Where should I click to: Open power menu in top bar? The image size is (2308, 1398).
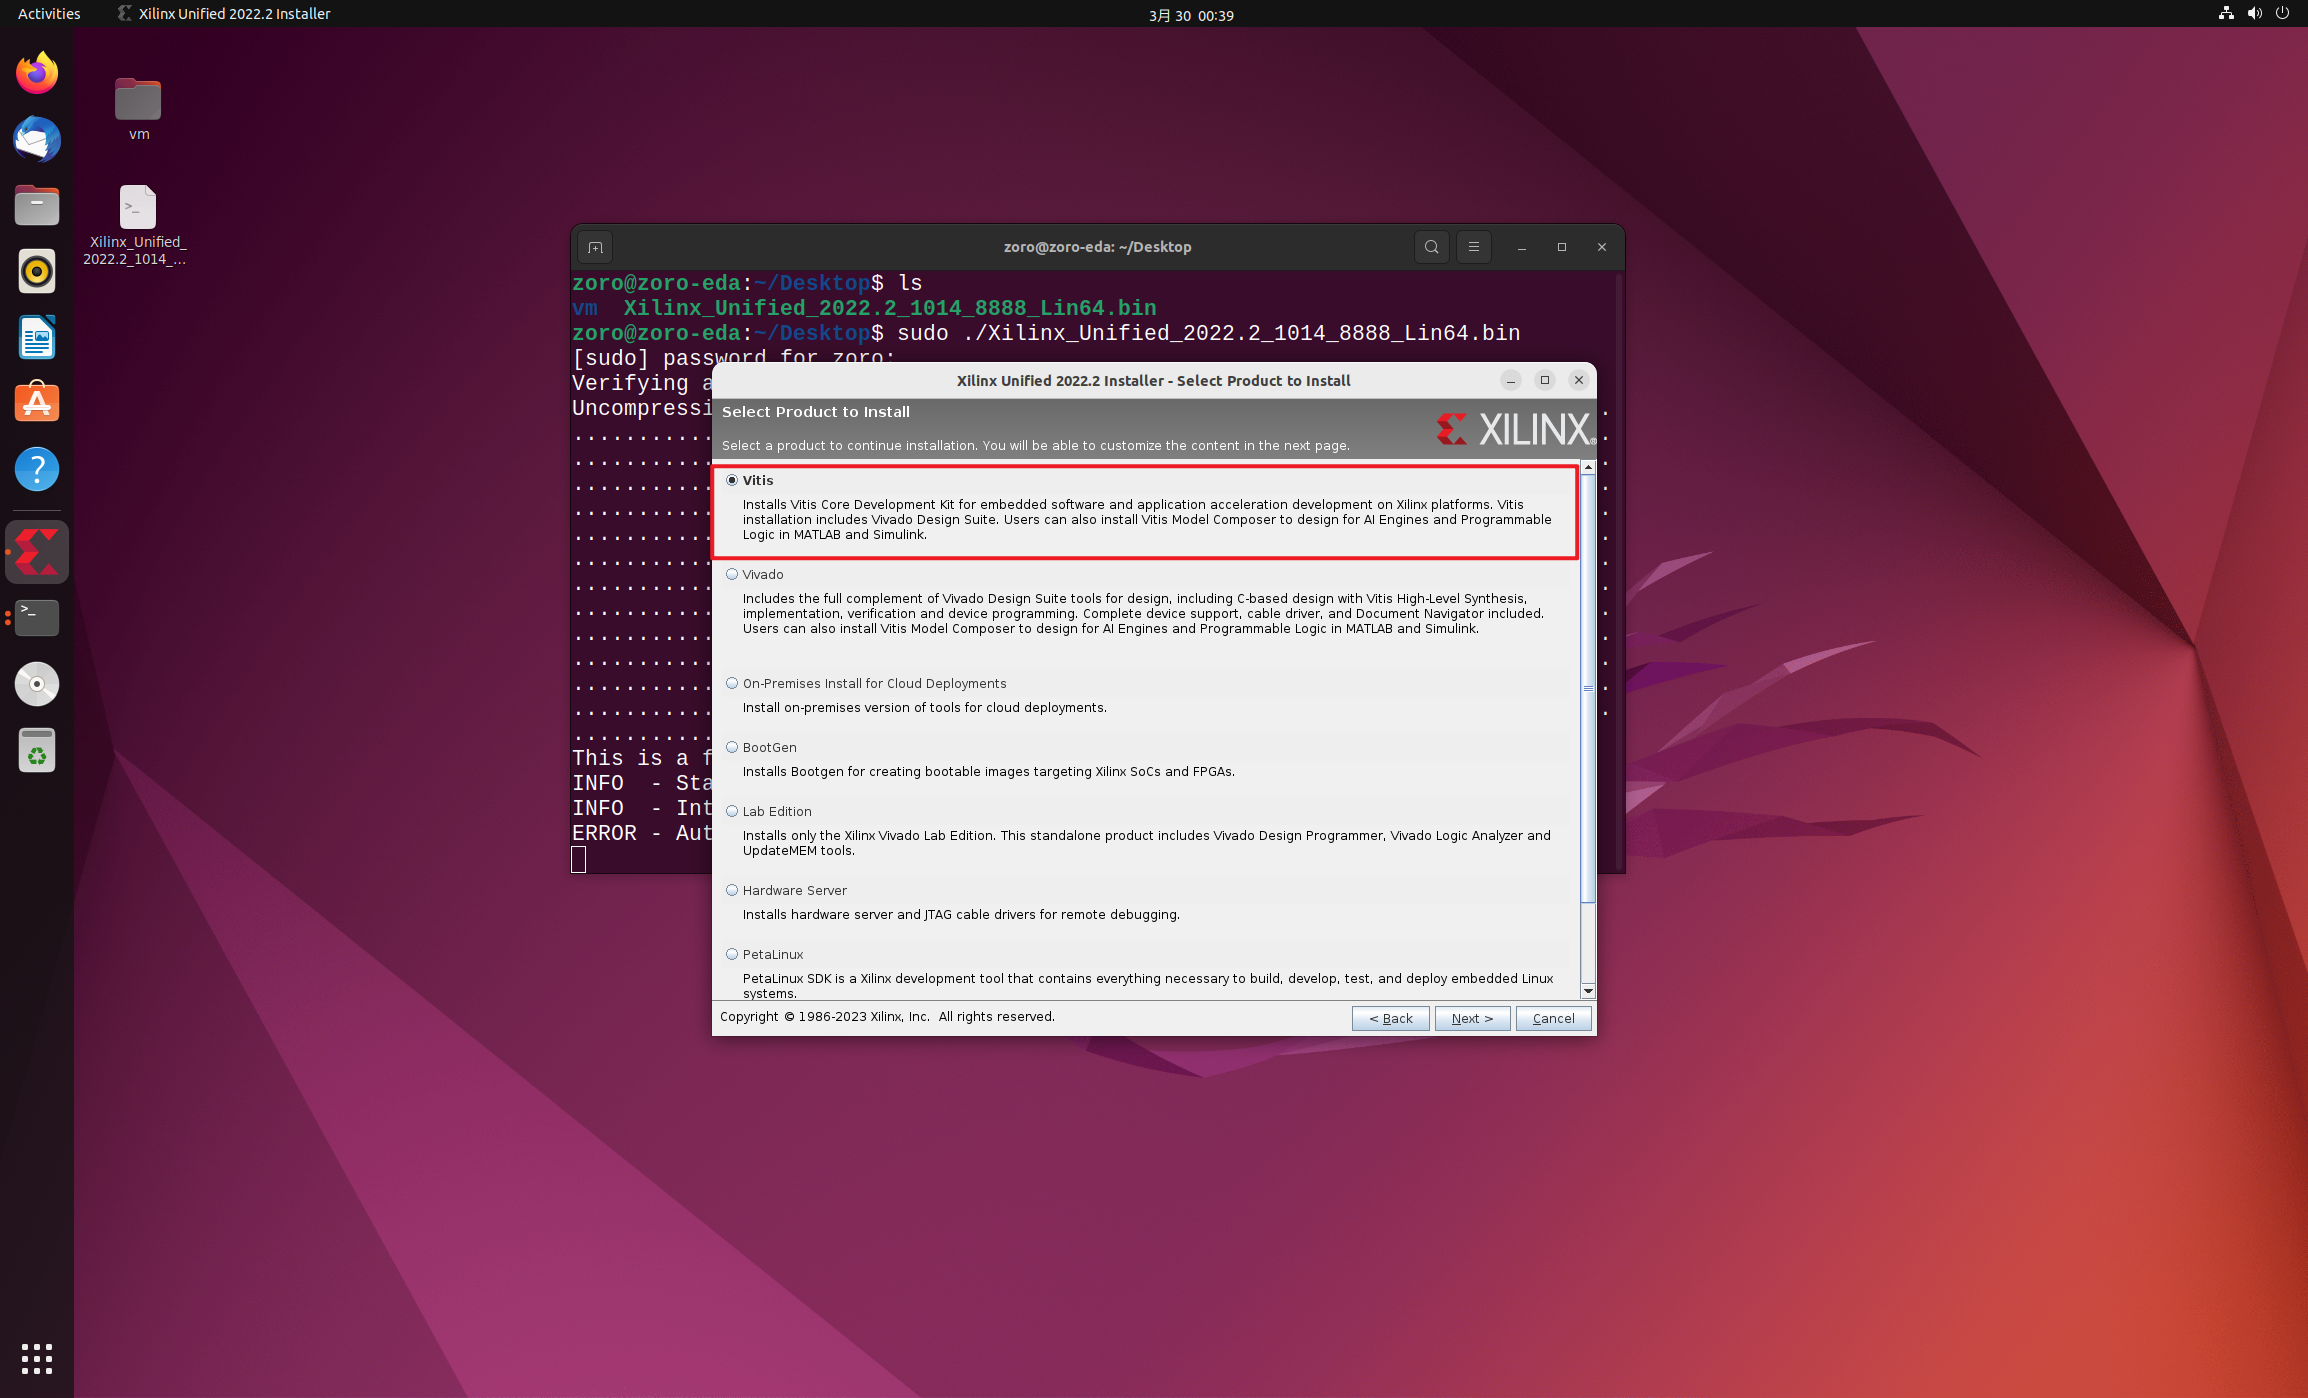(2282, 14)
